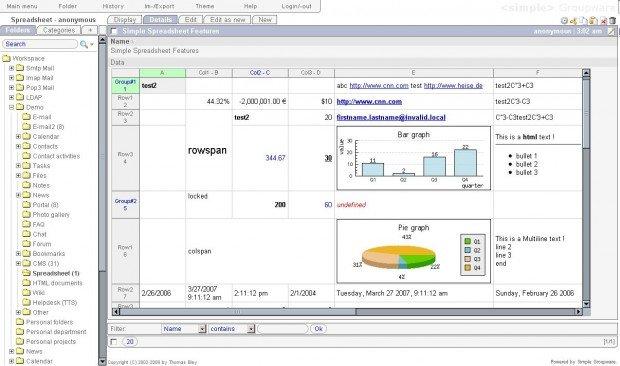Open the Name filter field dropdown
This screenshot has width=620, height=366.
pyautogui.click(x=202, y=329)
